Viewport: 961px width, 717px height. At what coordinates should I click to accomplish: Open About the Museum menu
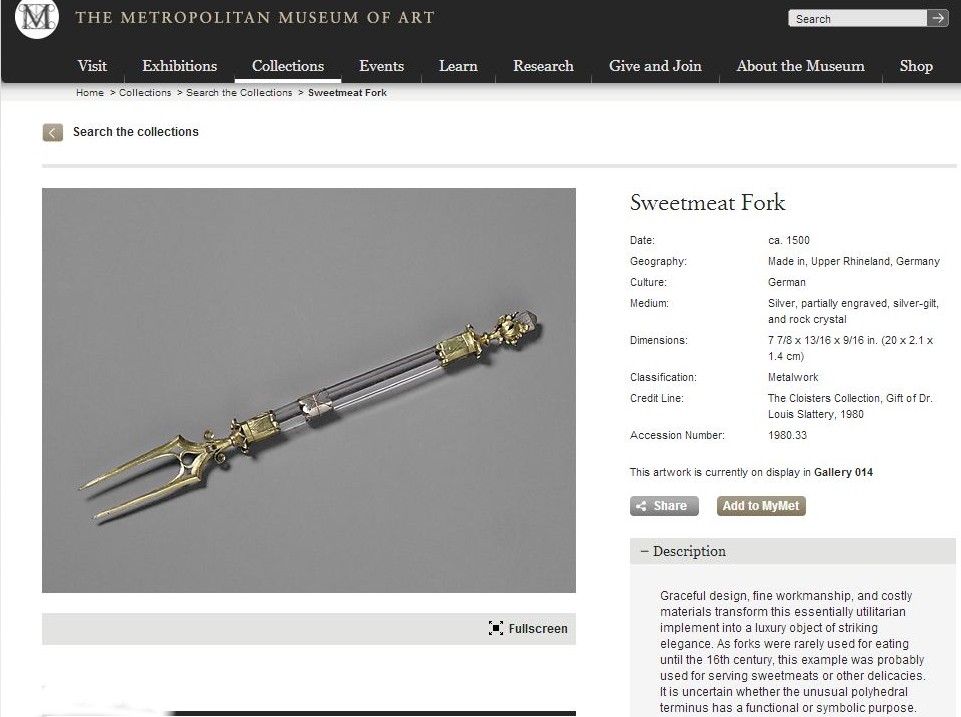point(800,66)
